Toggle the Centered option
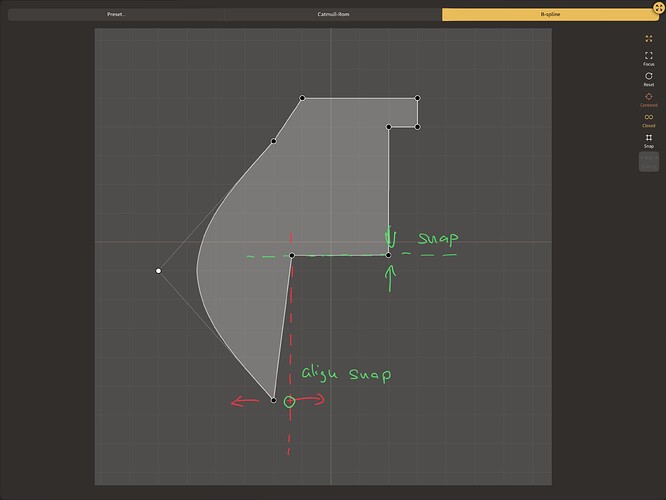Viewport: 666px width, 500px height. coord(649,99)
